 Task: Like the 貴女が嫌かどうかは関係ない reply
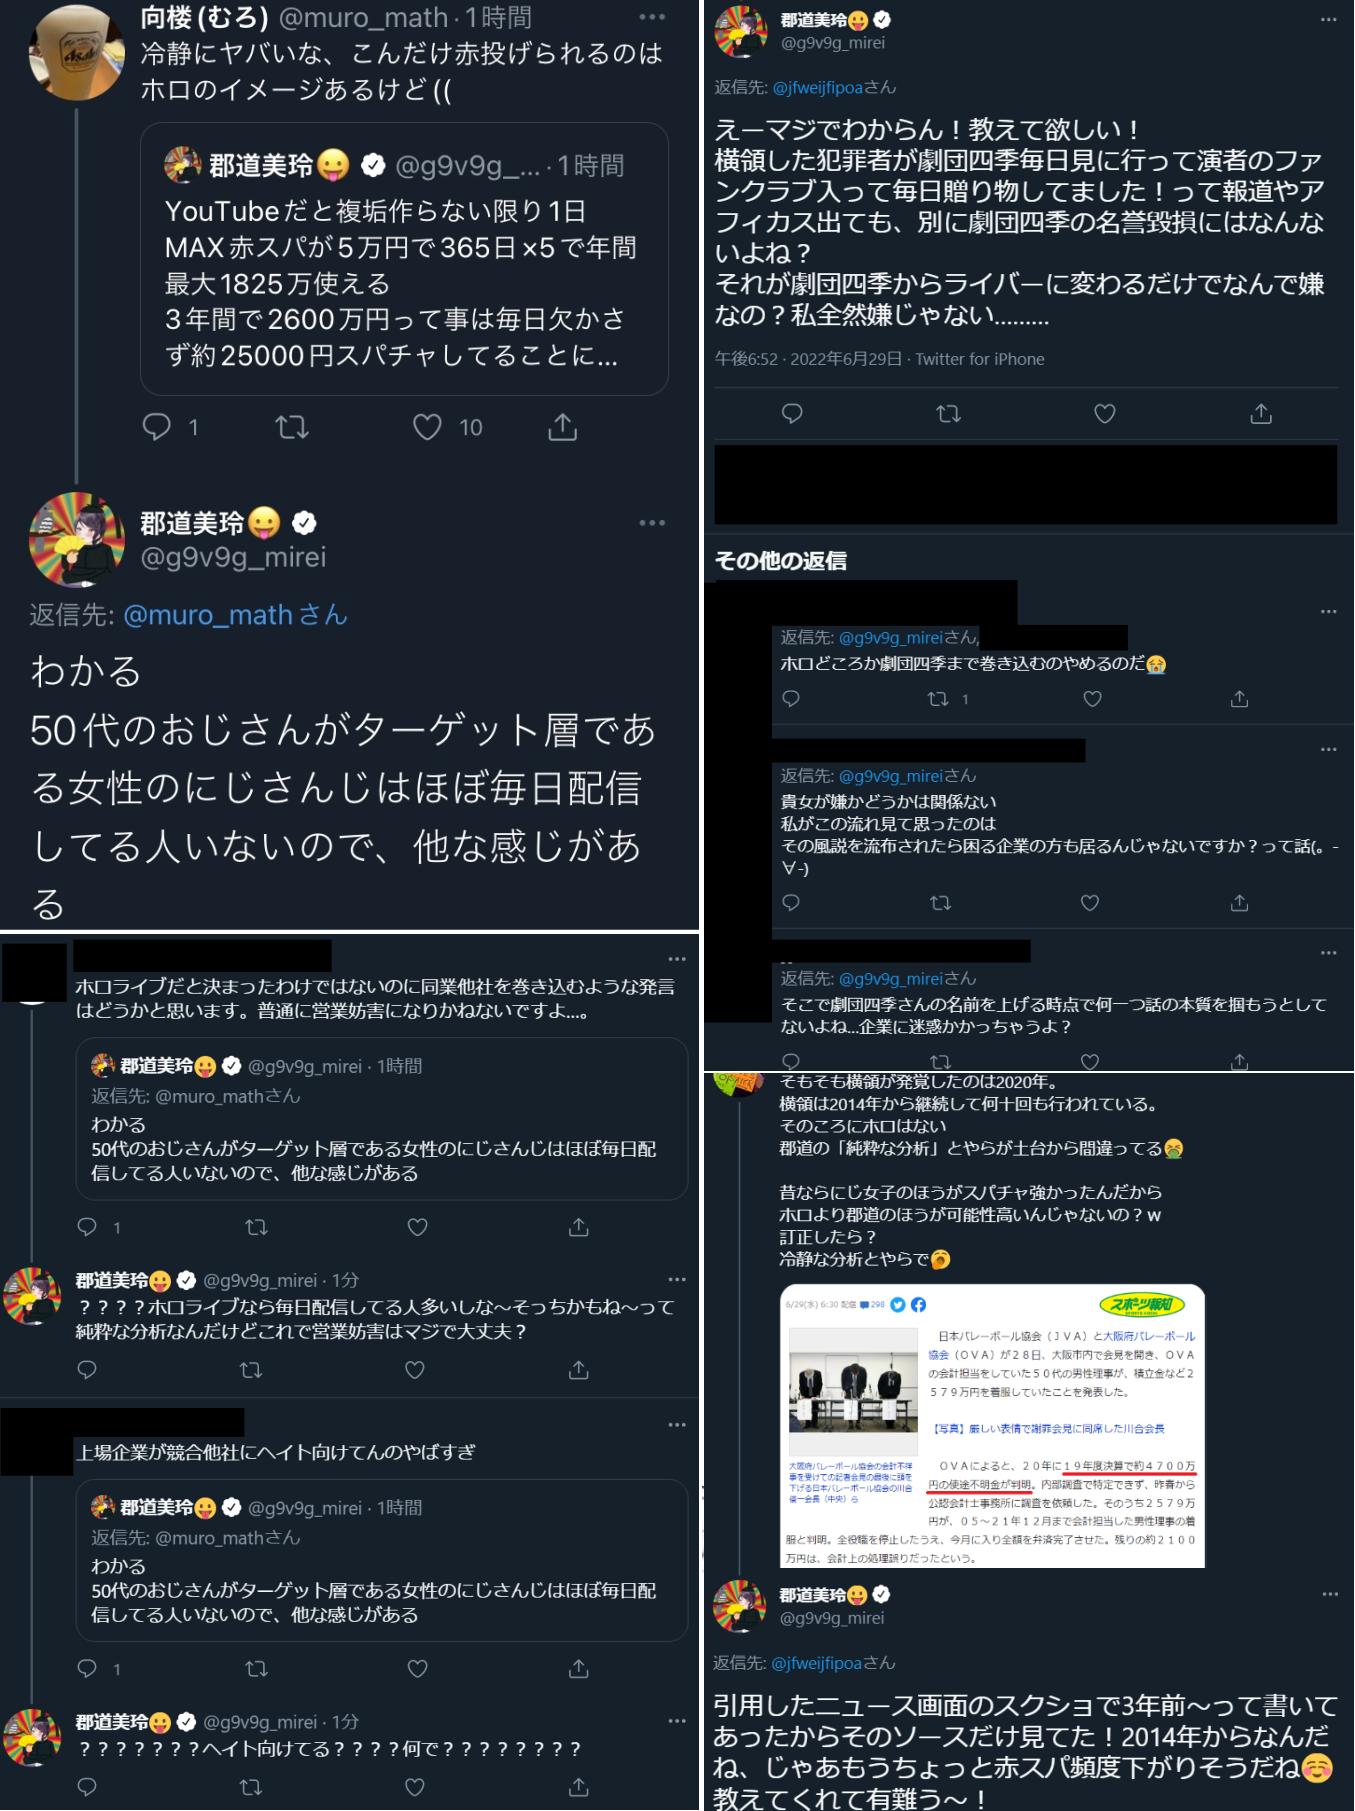(x=1090, y=903)
